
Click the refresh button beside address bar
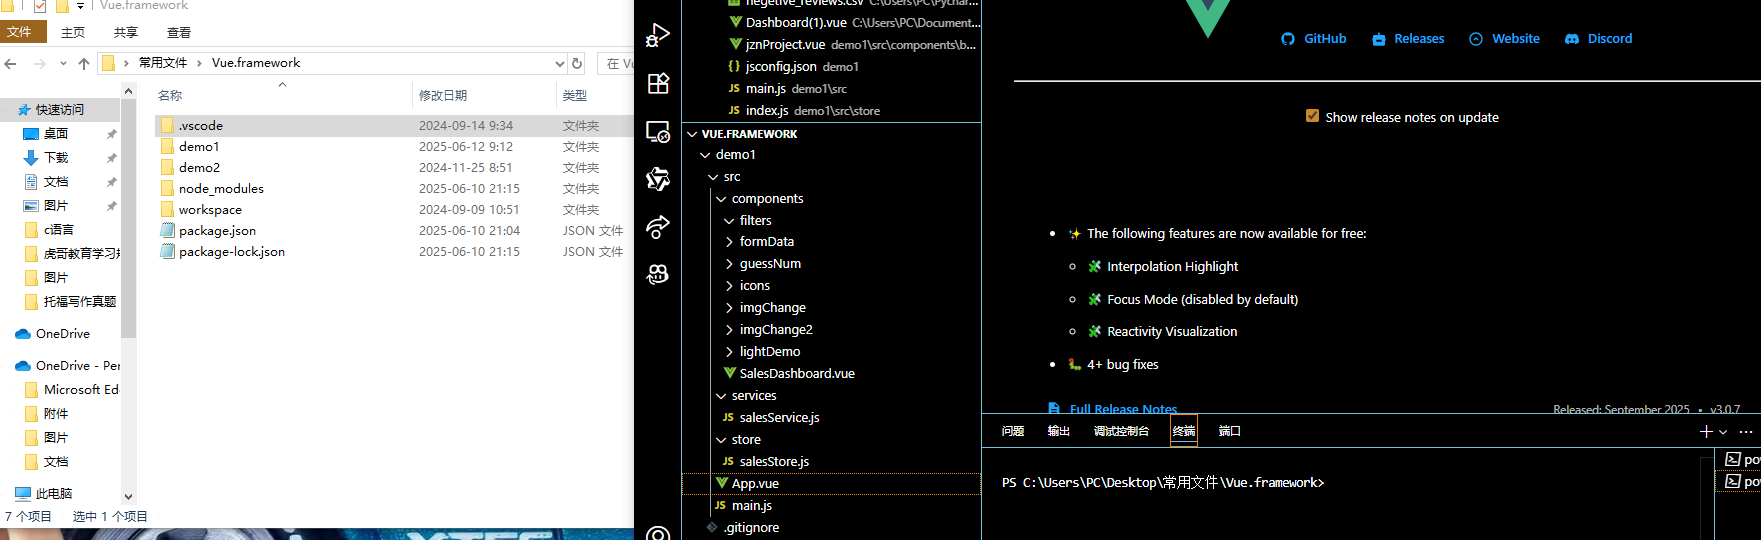click(x=577, y=63)
